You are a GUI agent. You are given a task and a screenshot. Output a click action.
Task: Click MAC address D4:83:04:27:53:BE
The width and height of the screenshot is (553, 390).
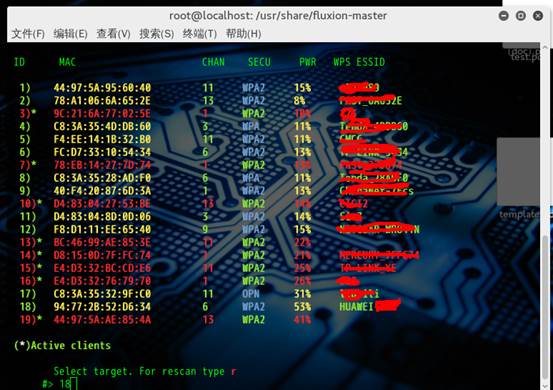click(102, 203)
